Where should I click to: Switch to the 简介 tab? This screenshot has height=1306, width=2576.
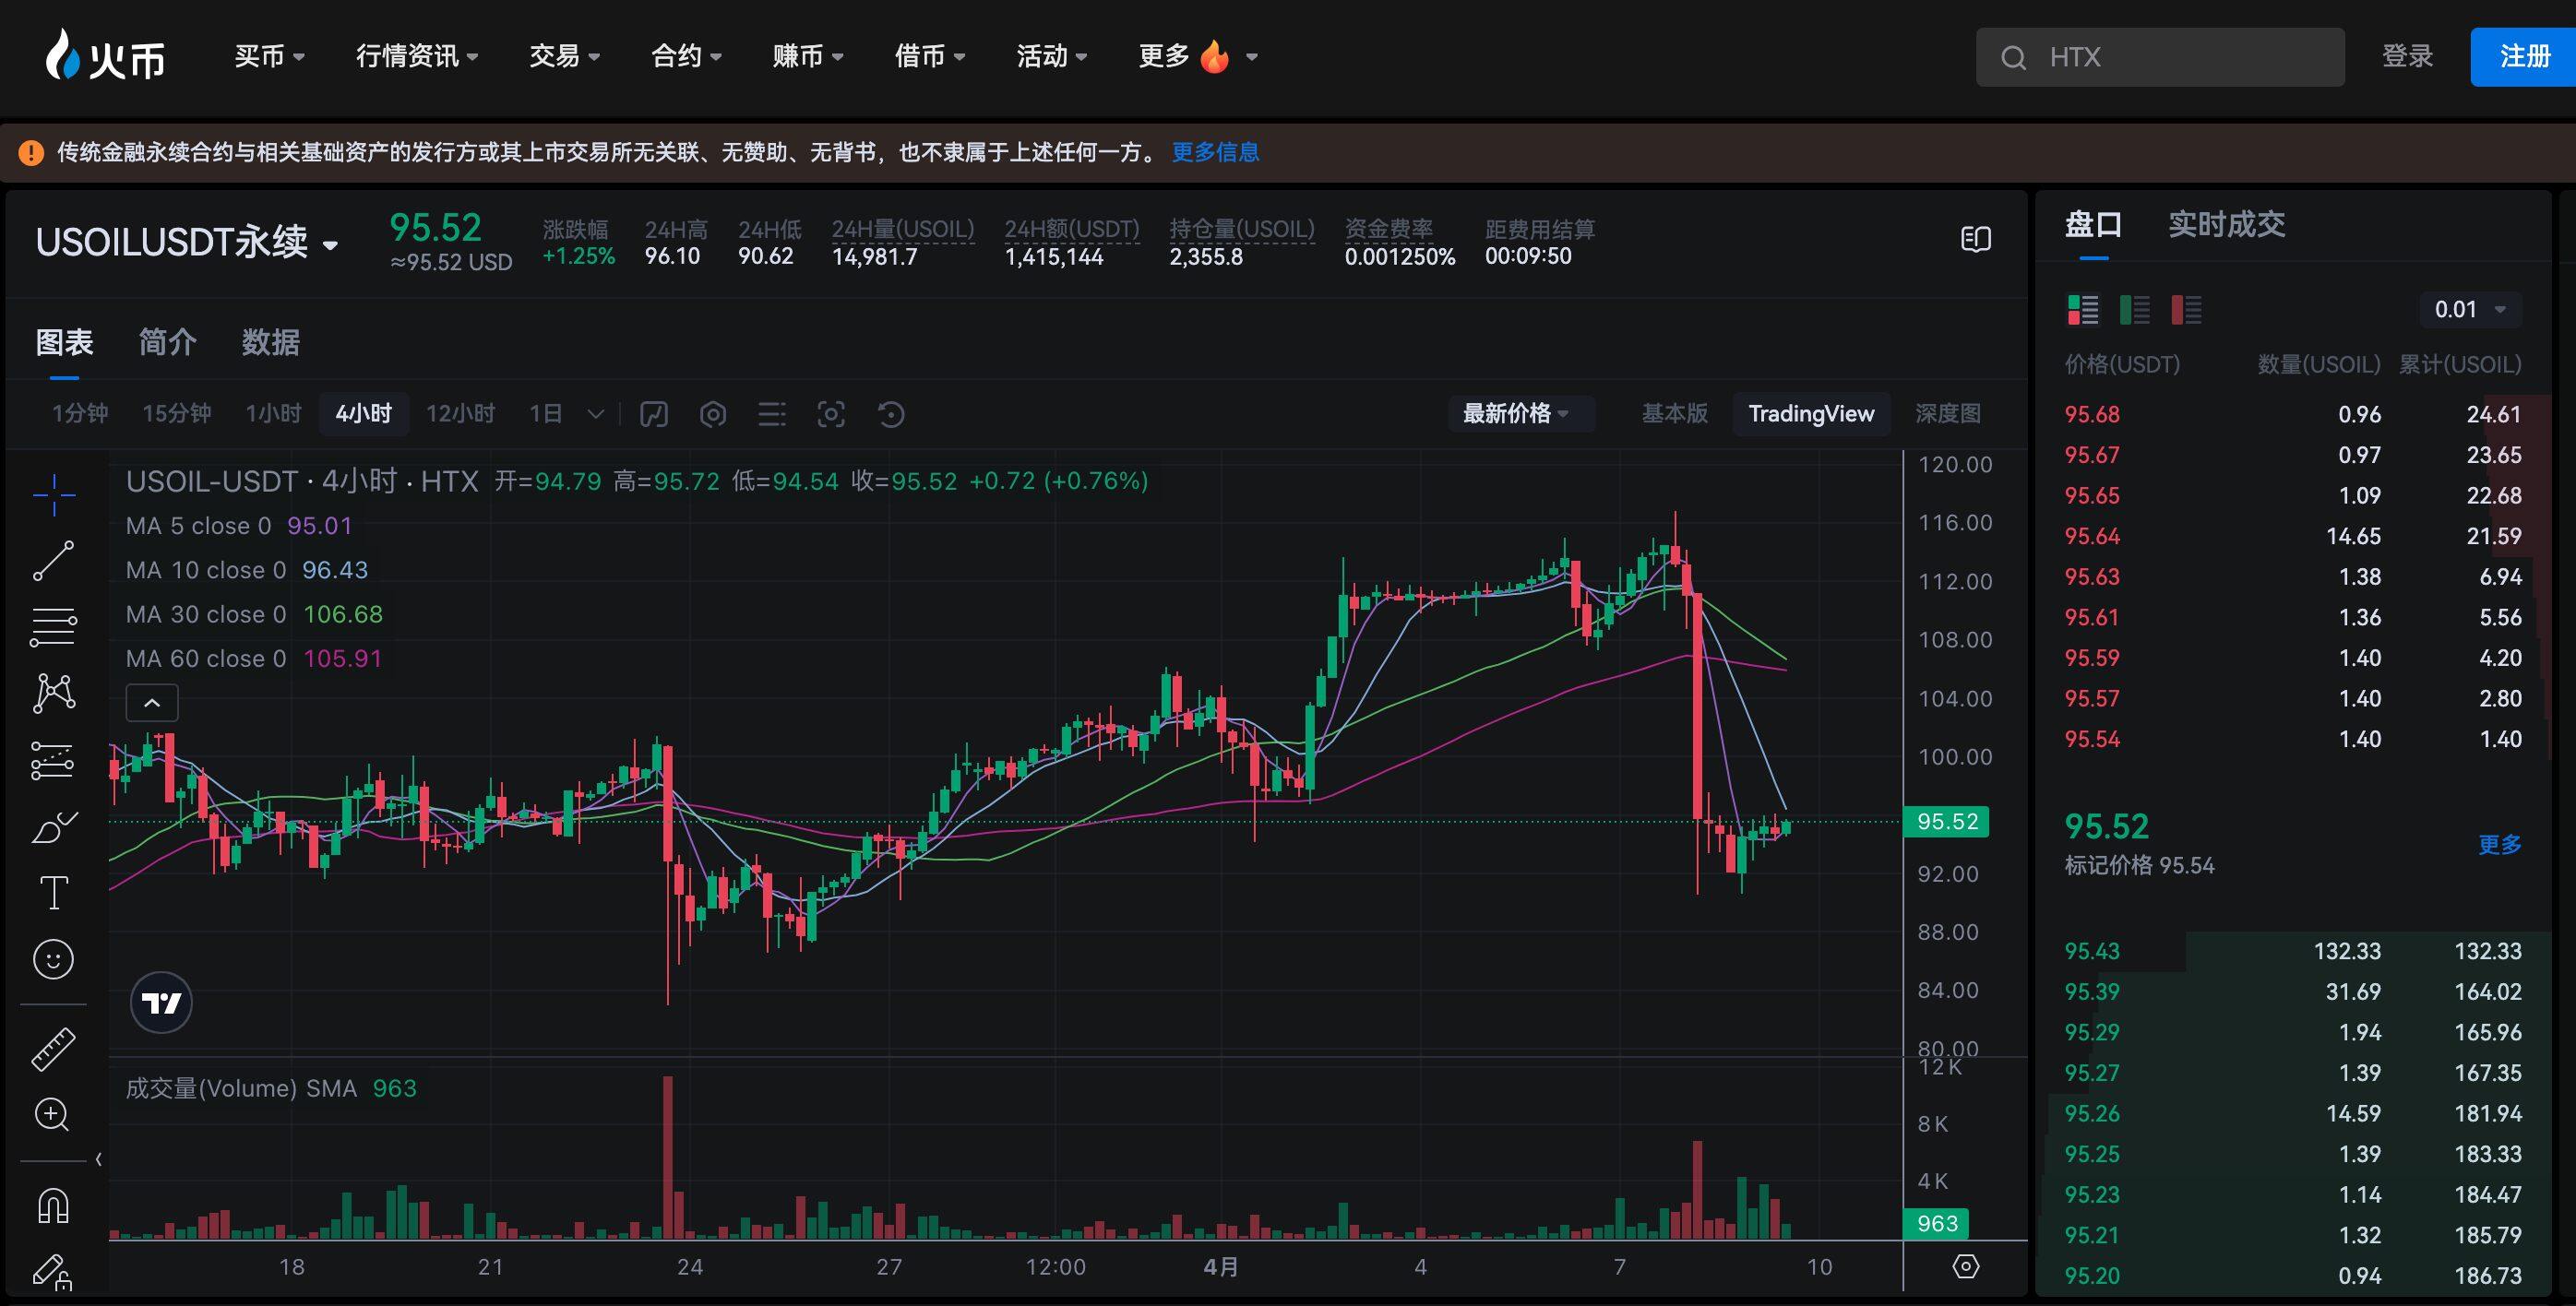(168, 342)
